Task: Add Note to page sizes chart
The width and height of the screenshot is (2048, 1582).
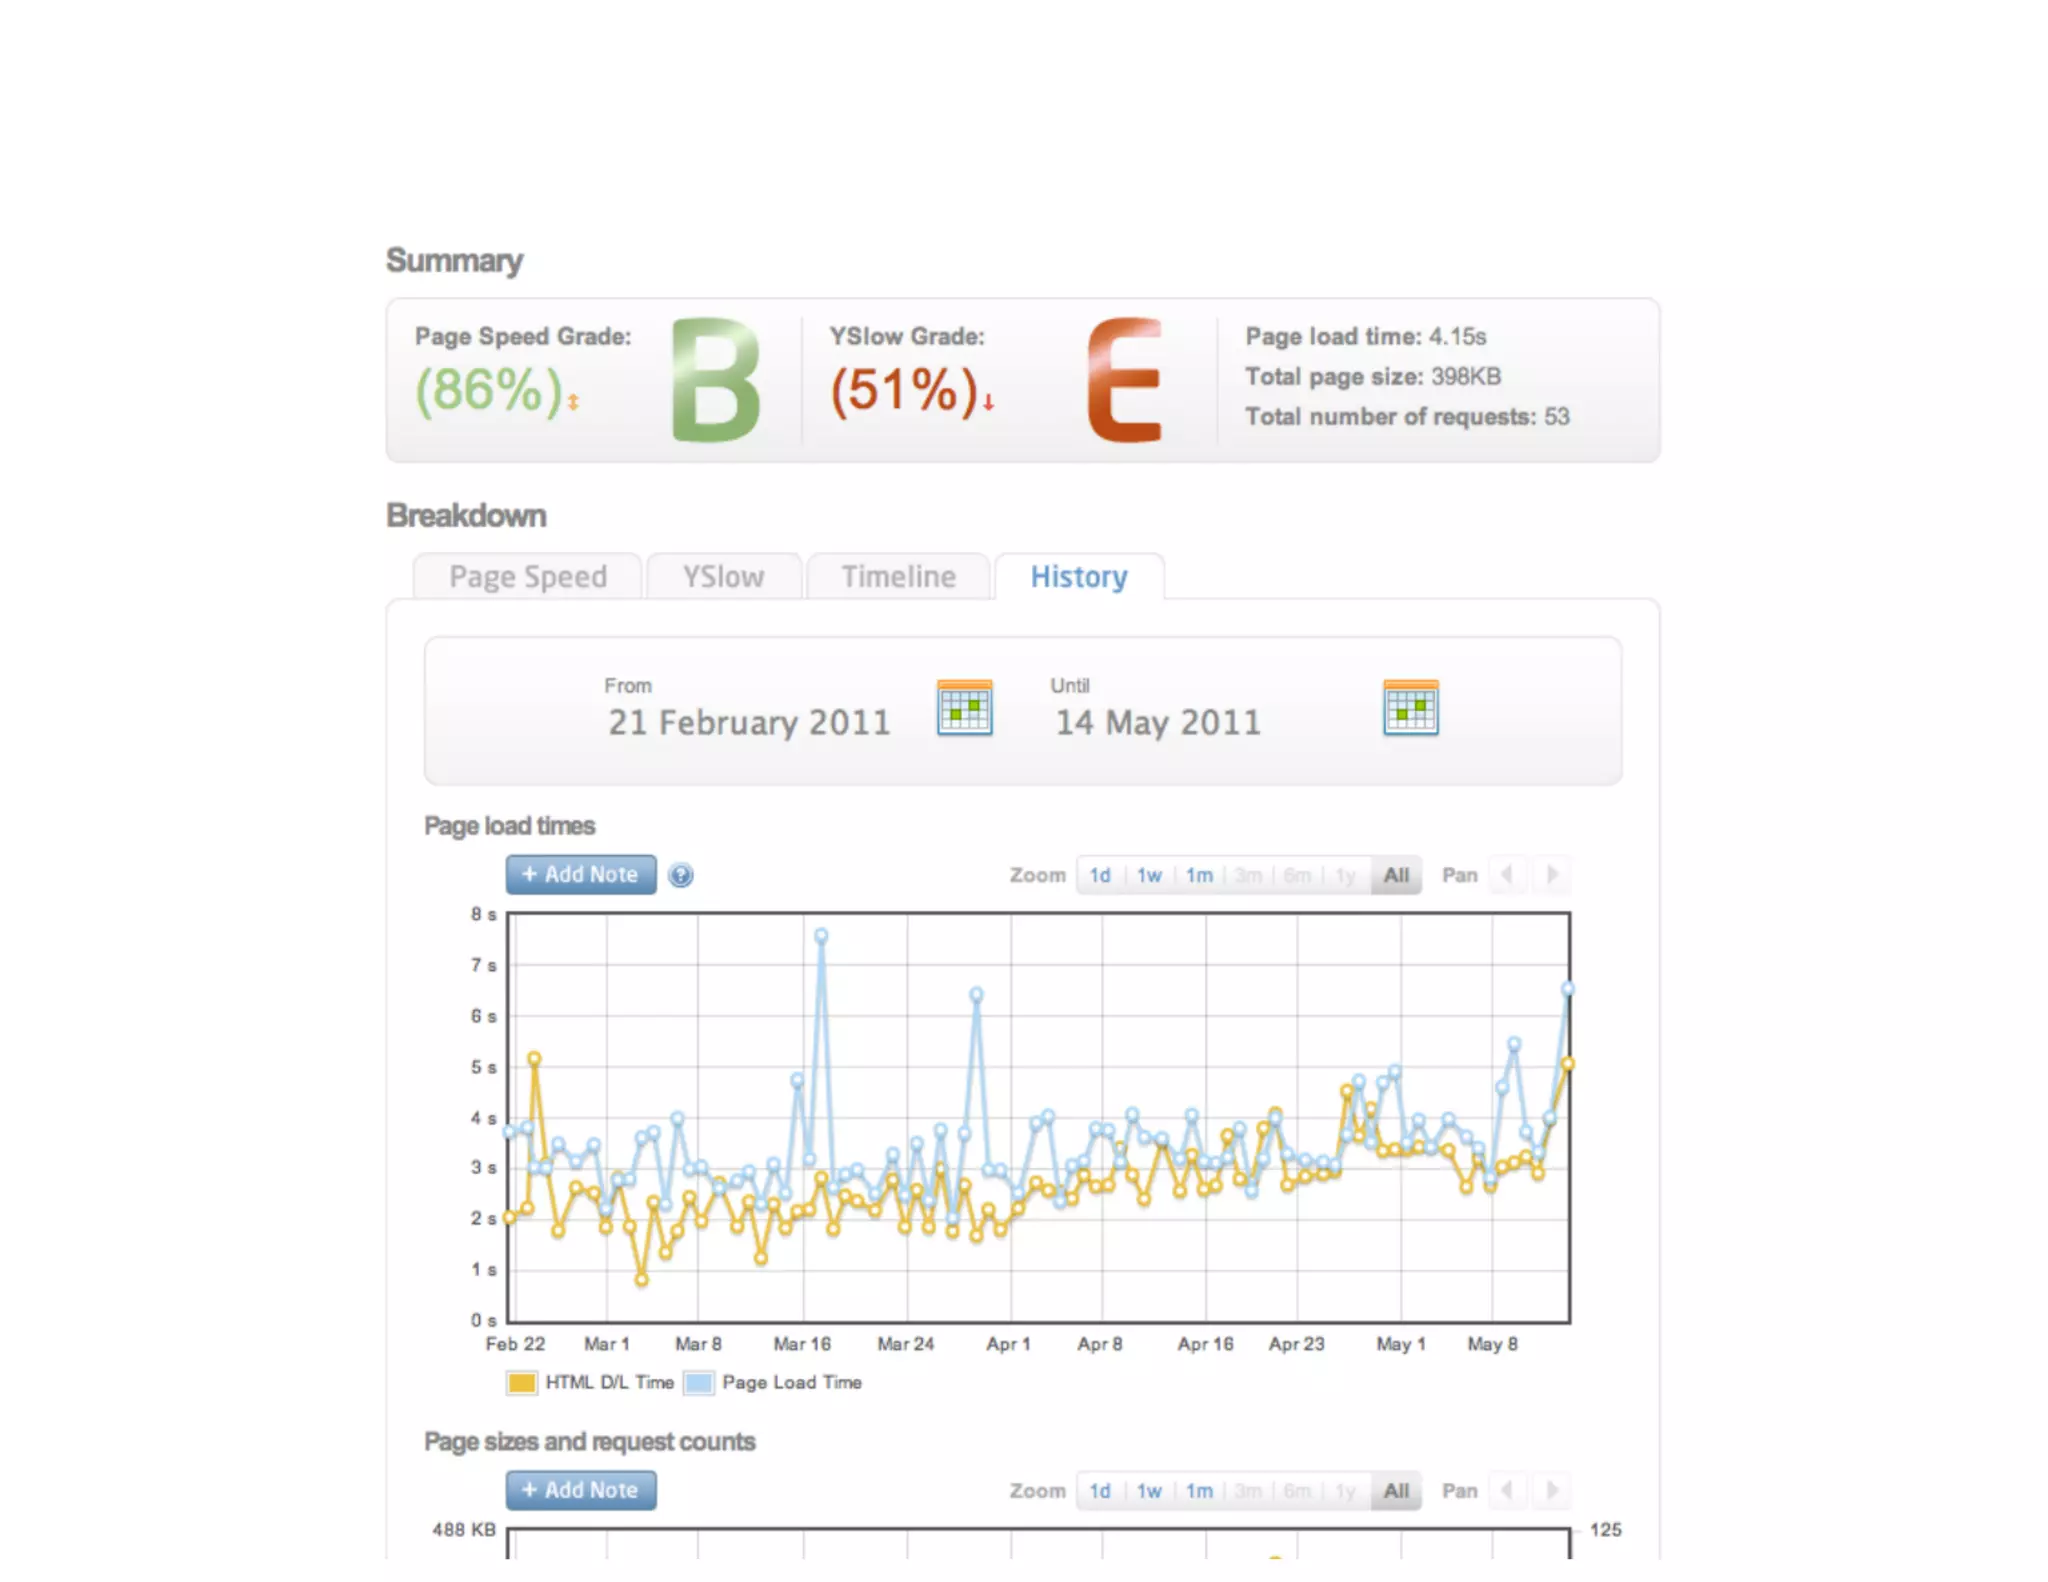Action: 580,1491
